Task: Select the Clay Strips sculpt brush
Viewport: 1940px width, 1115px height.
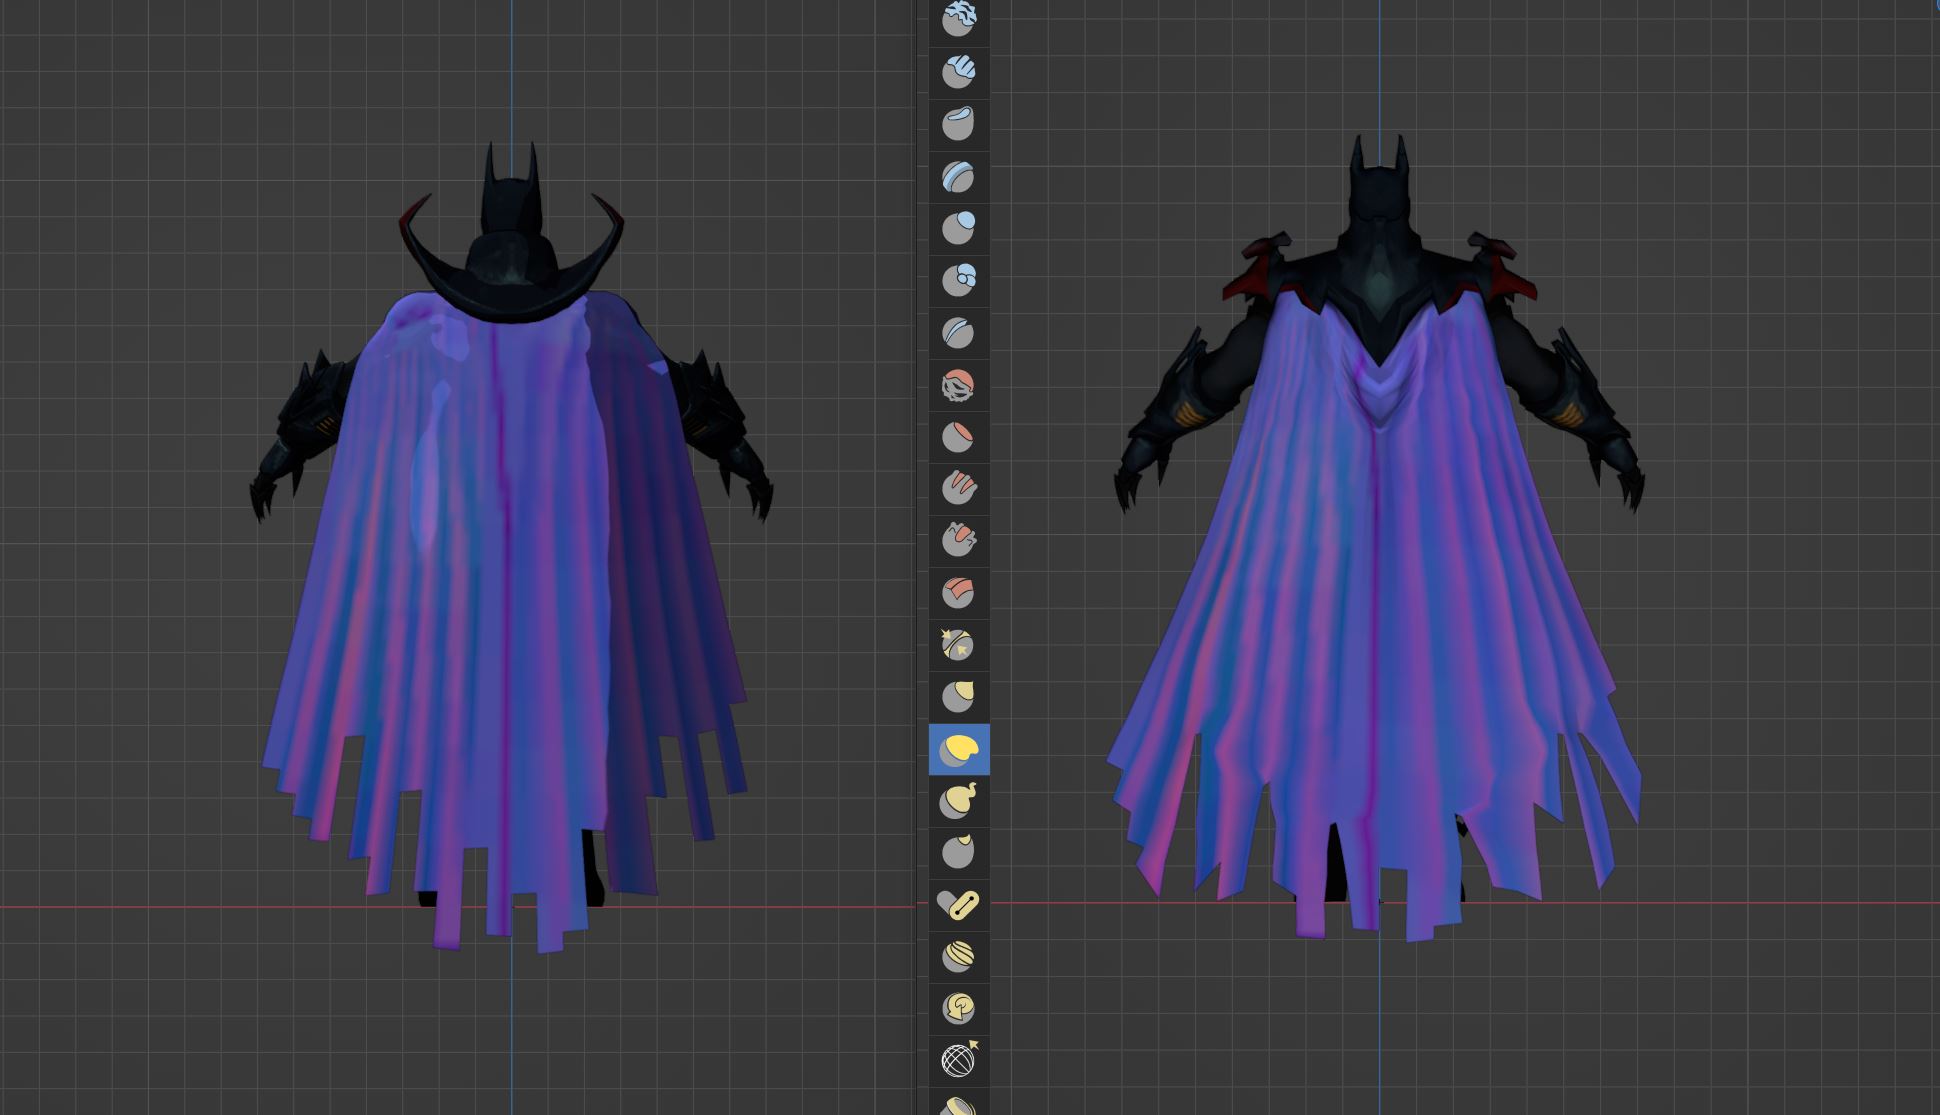Action: (958, 72)
